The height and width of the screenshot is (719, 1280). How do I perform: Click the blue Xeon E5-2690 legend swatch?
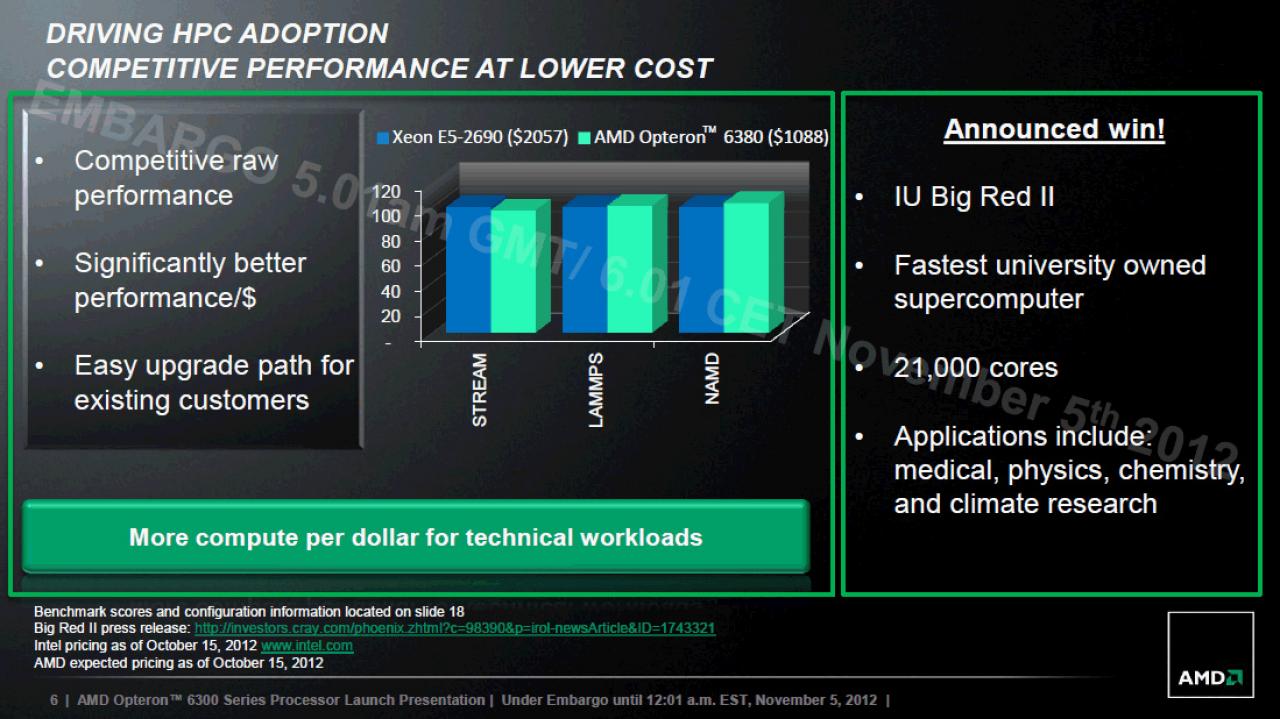[383, 139]
